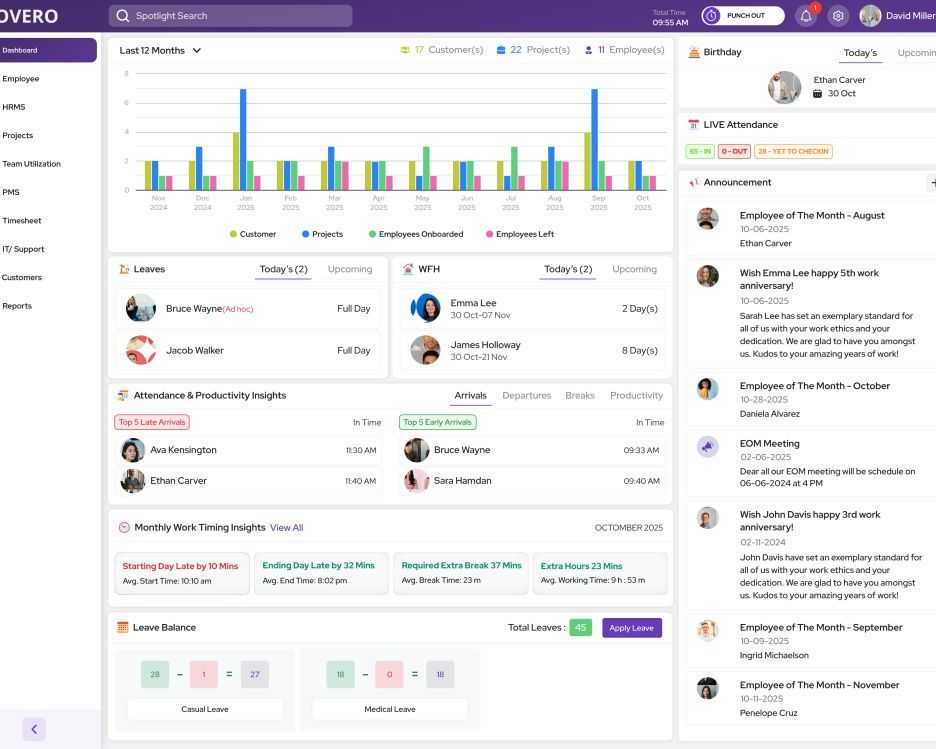Click the Customer(s) count icon
936x749 pixels.
point(405,50)
